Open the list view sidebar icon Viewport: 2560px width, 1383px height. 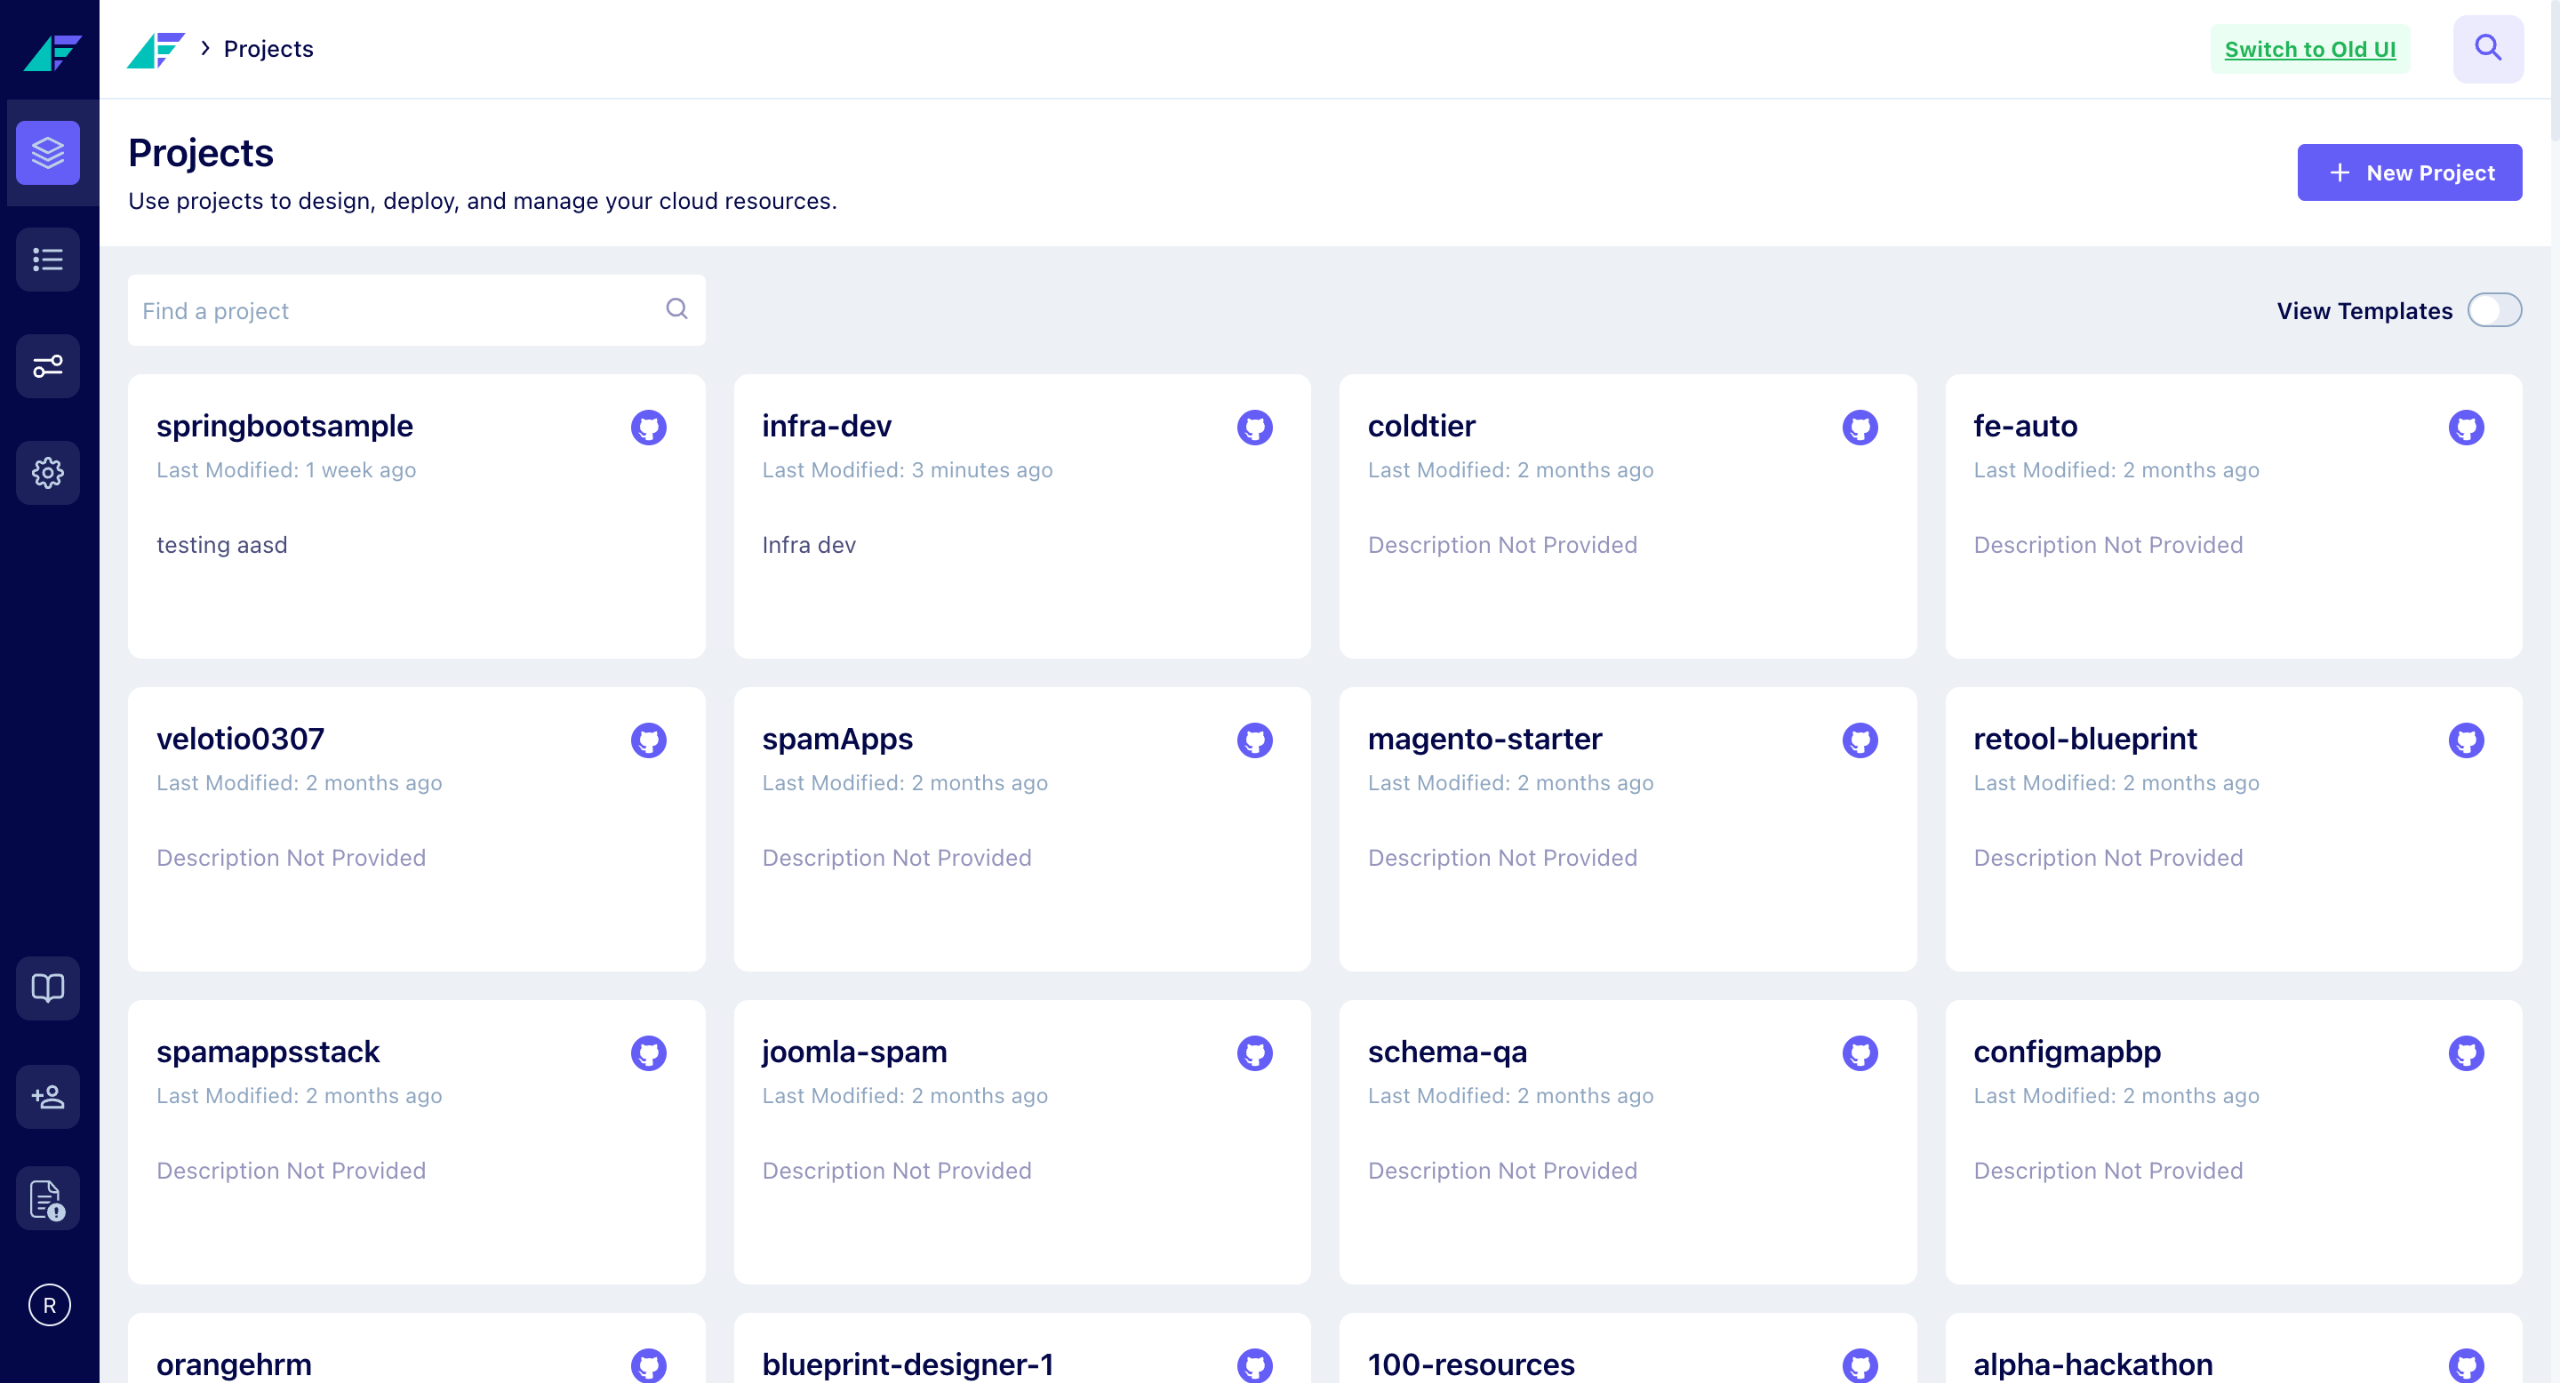point(48,260)
